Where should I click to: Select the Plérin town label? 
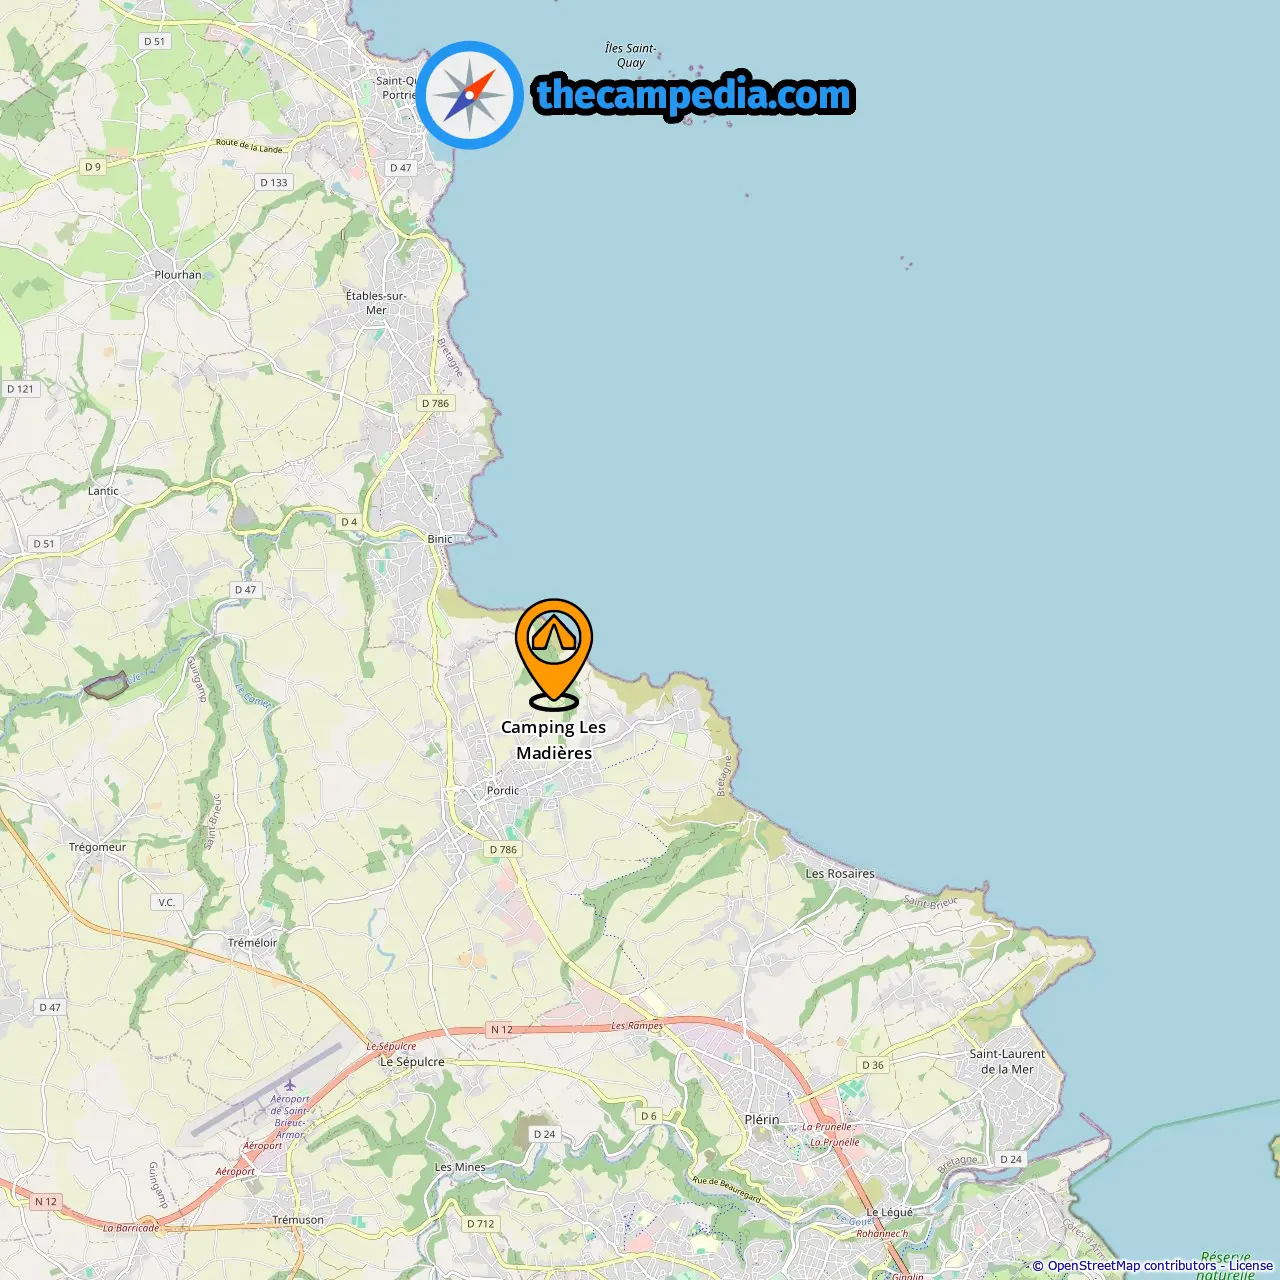(x=762, y=1120)
